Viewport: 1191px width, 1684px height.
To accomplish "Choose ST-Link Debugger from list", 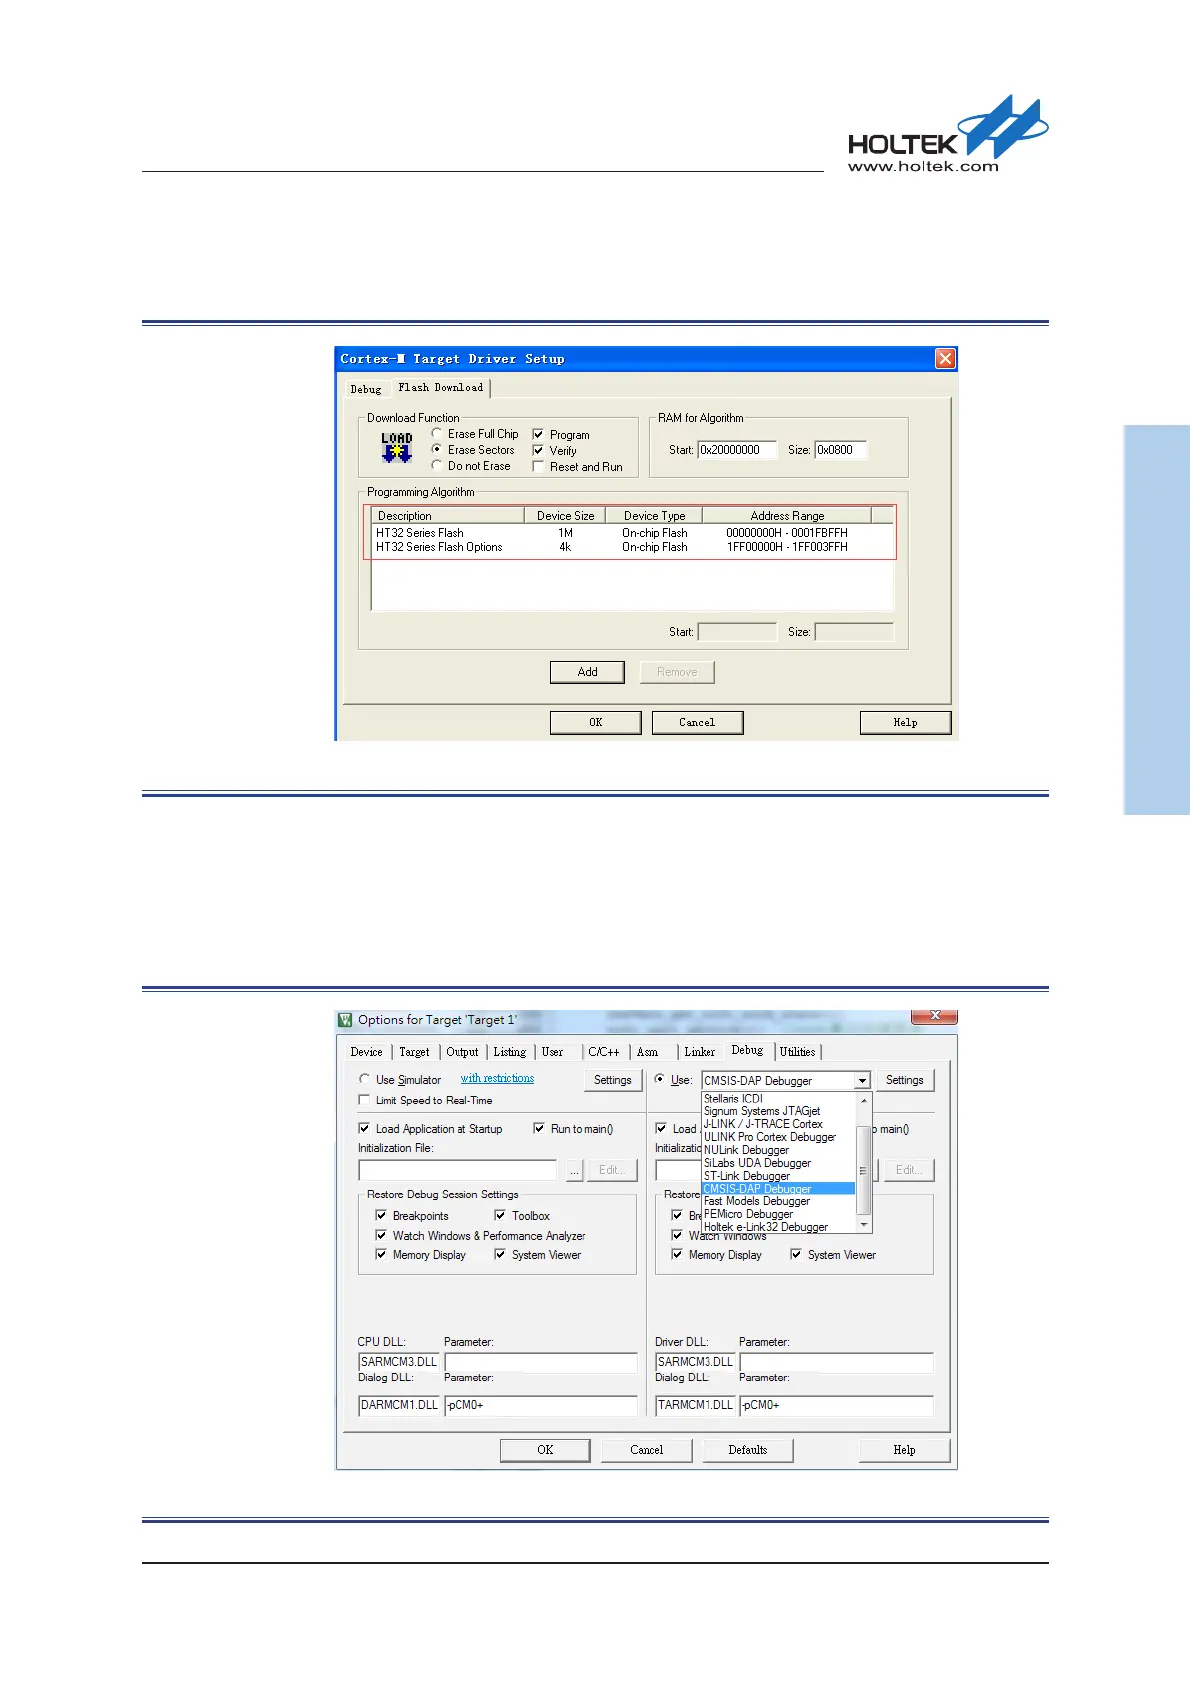I will (779, 1176).
